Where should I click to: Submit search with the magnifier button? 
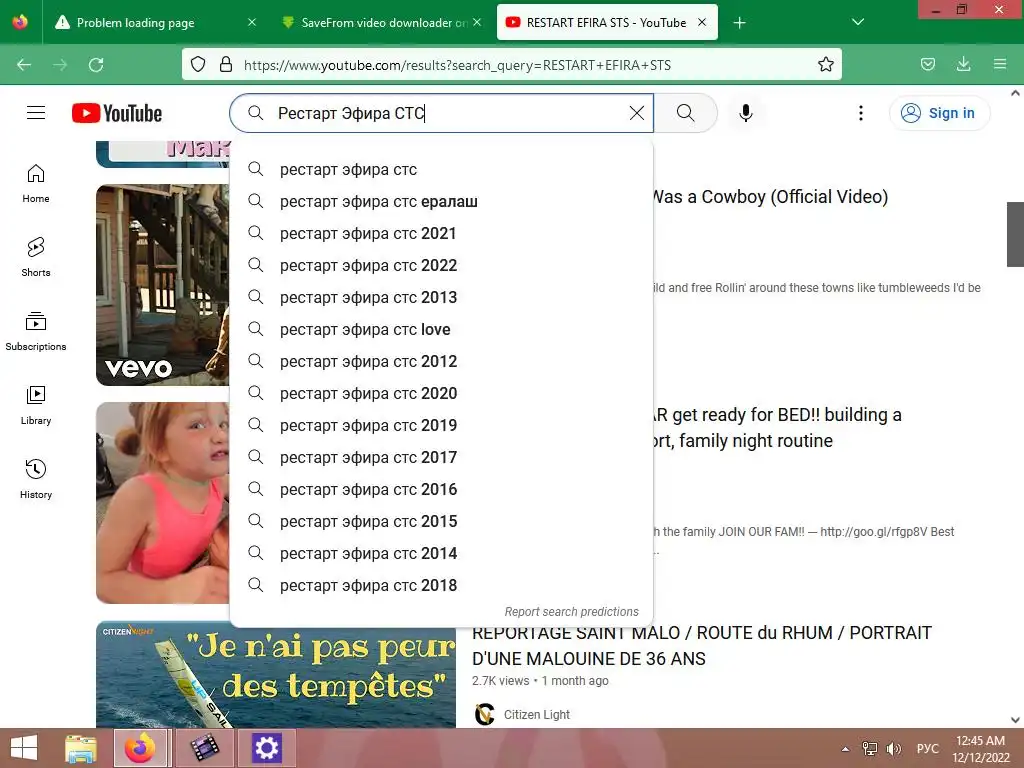tap(686, 113)
